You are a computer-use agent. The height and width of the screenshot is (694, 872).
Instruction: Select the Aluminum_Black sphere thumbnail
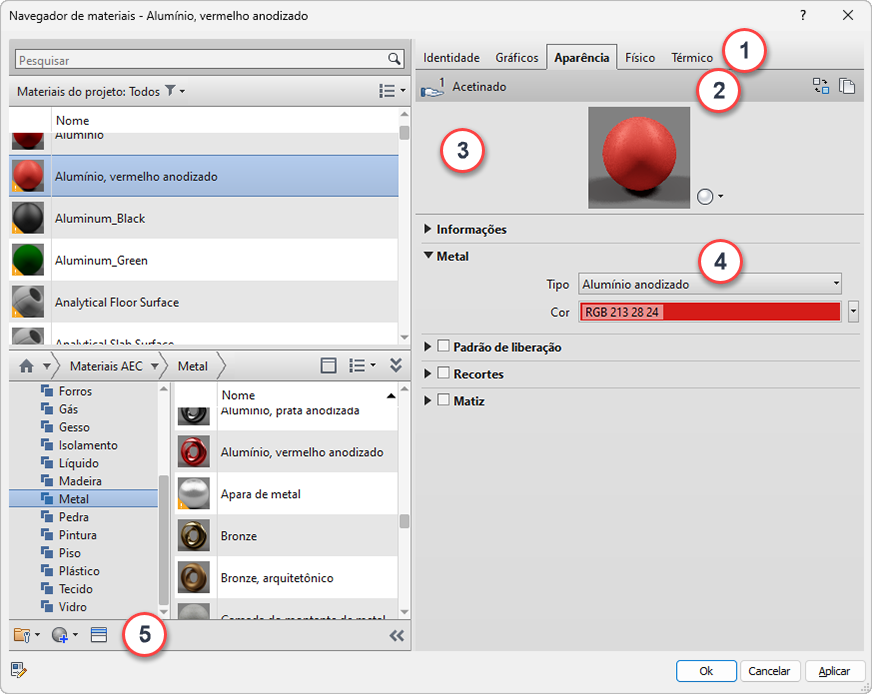(x=28, y=218)
